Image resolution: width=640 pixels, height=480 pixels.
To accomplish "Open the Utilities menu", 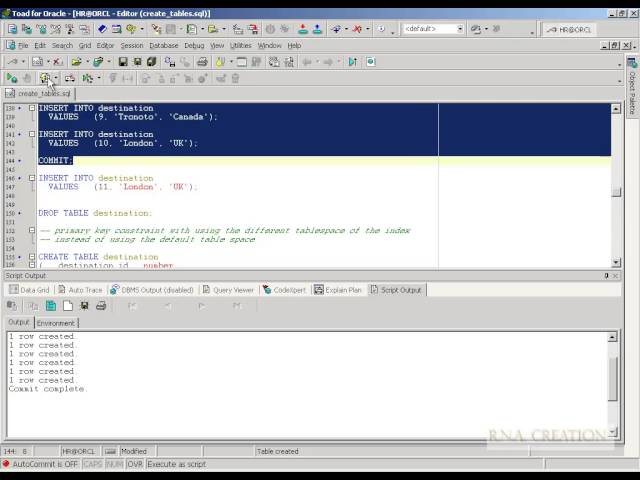I will click(241, 45).
